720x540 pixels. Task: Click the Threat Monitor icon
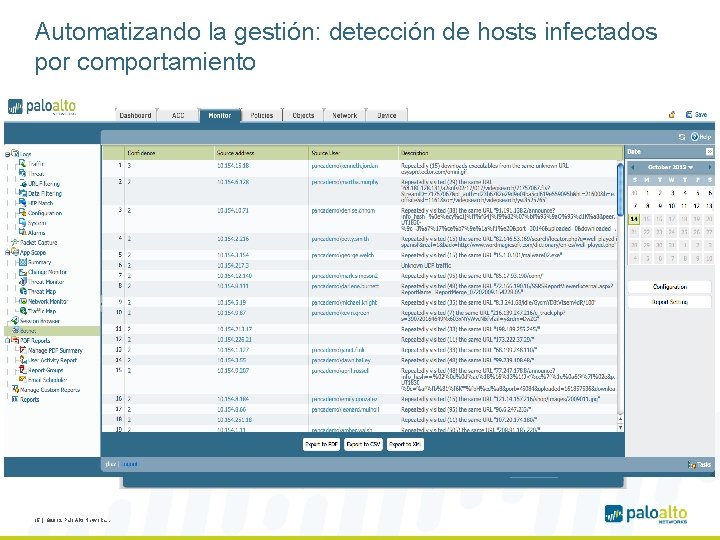[x=23, y=281]
